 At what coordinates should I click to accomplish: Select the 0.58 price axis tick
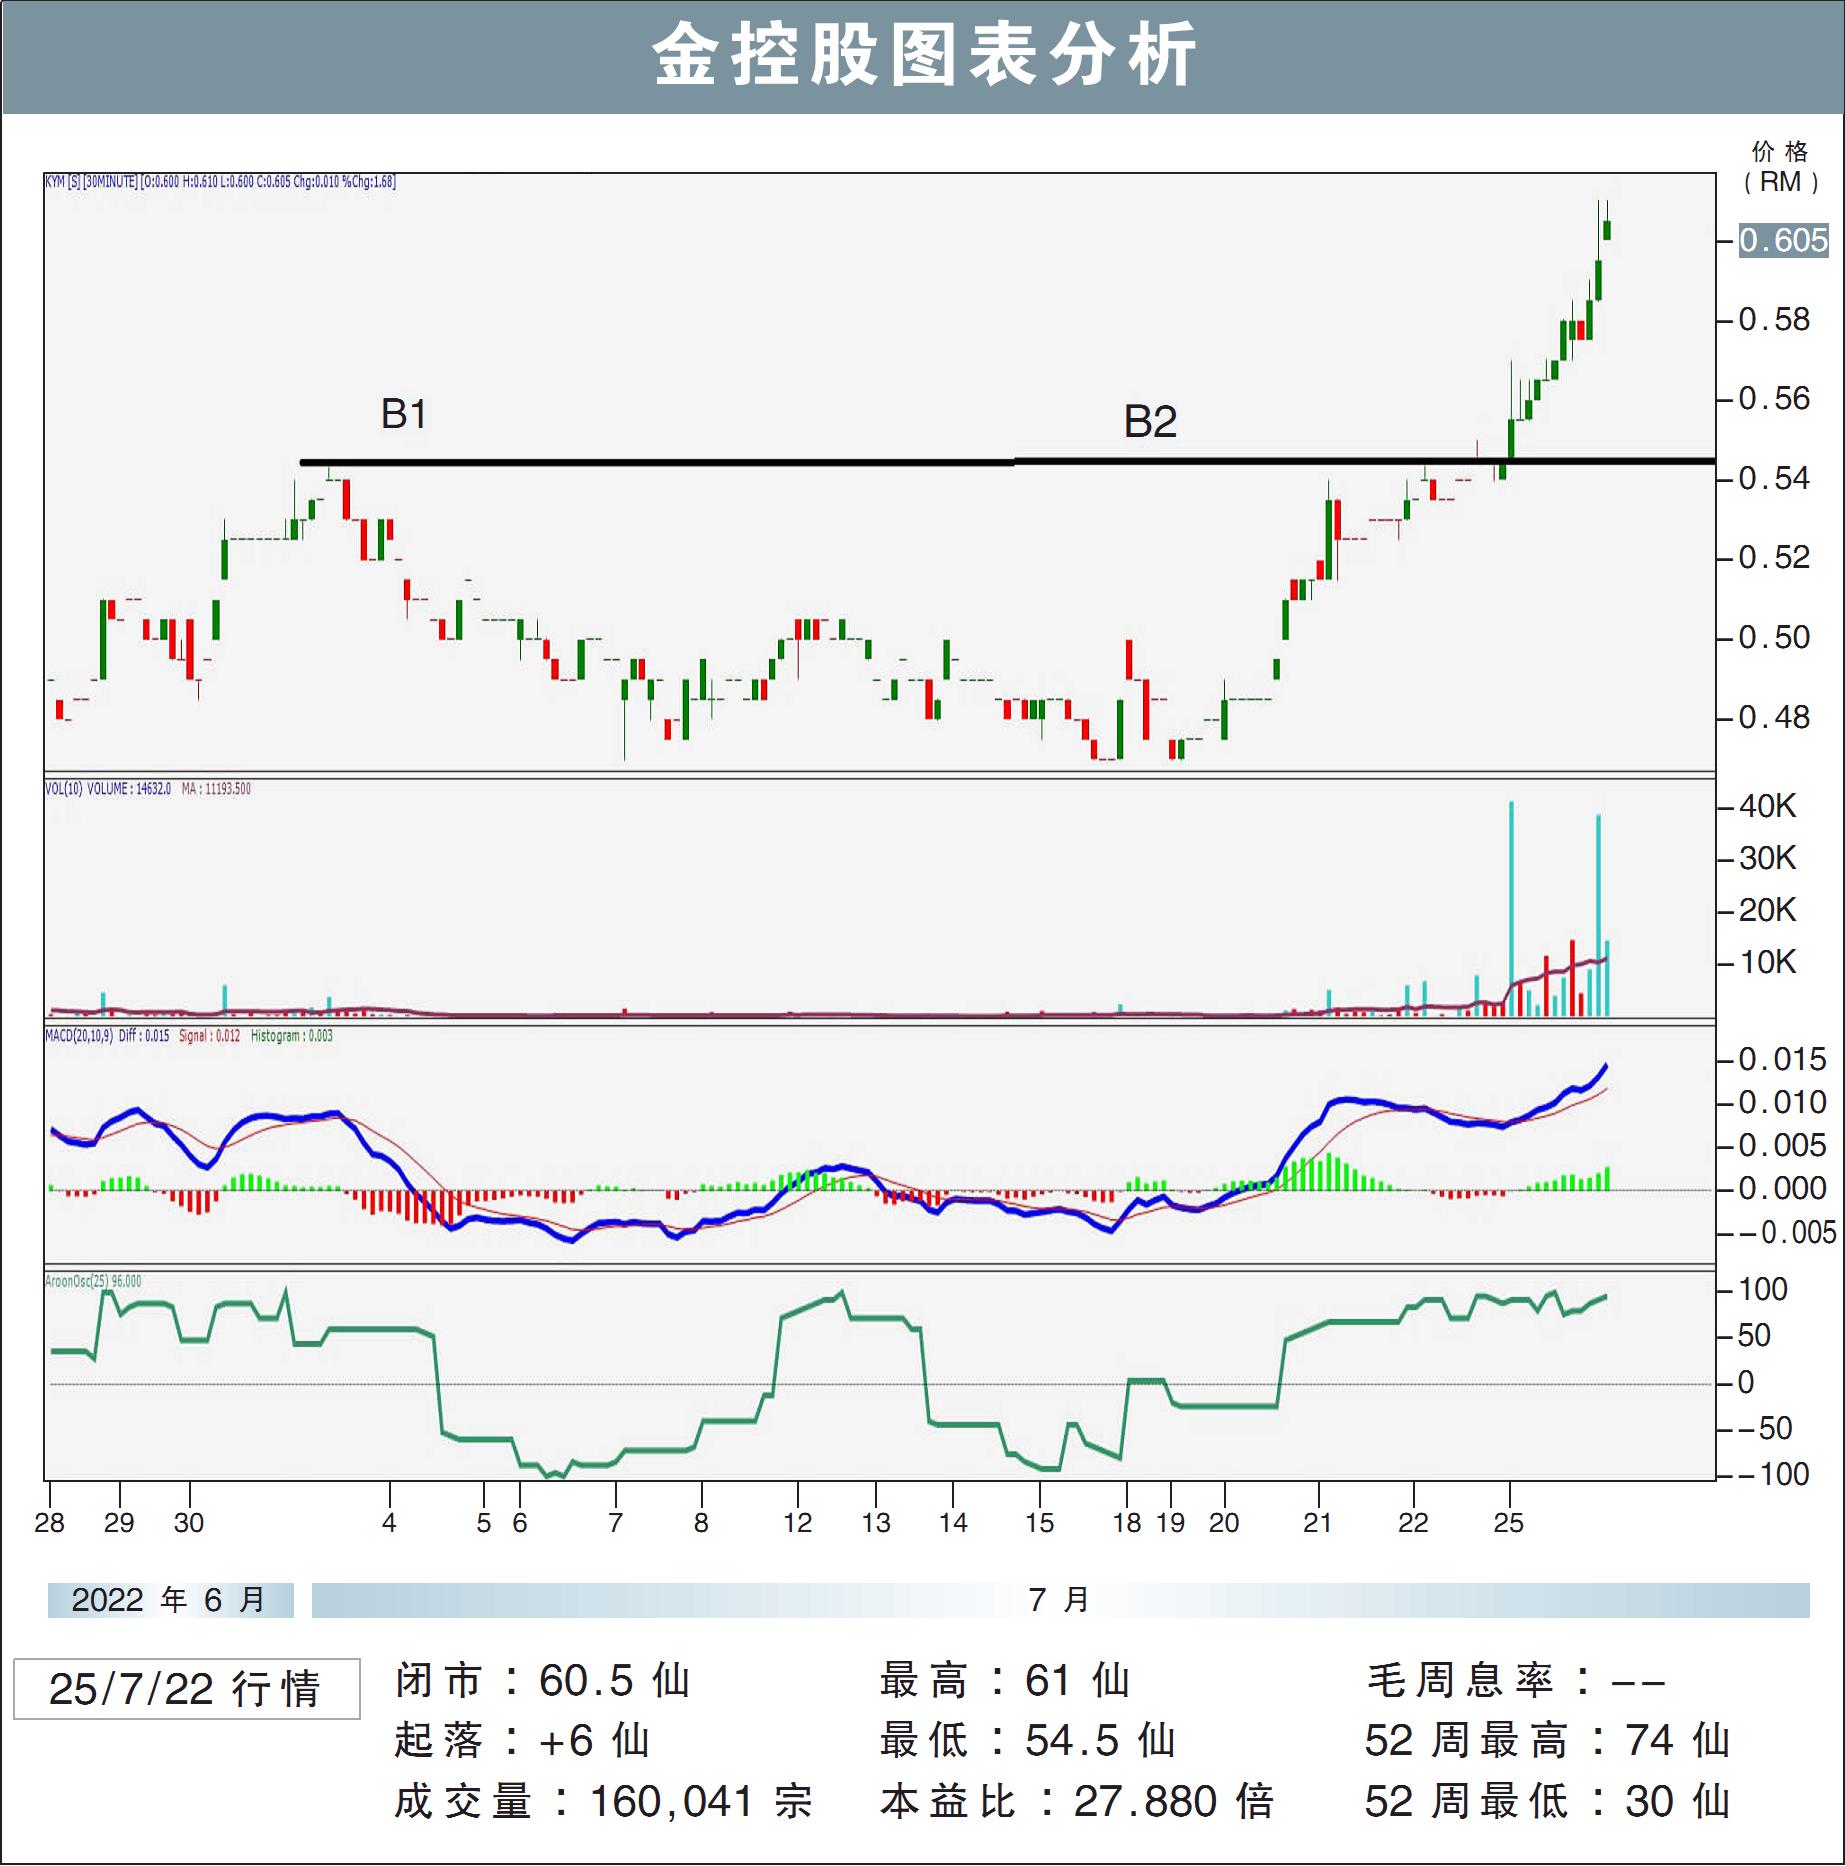coord(1774,320)
